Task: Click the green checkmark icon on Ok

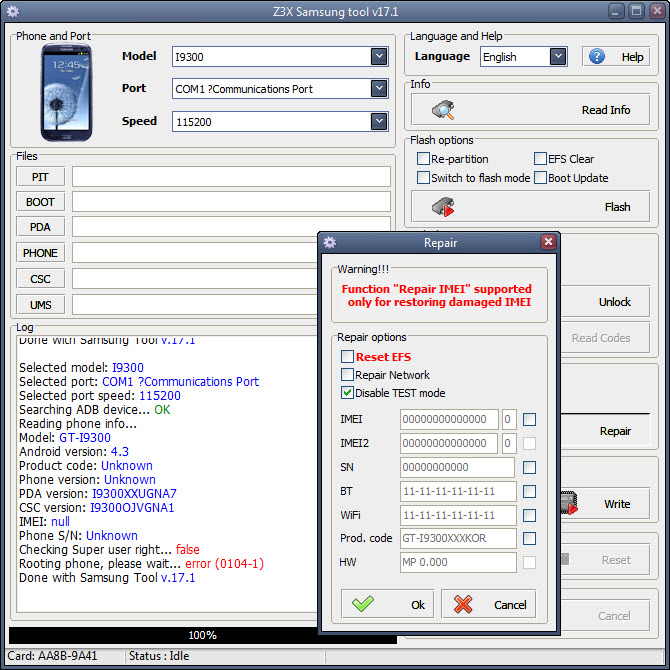Action: click(362, 604)
